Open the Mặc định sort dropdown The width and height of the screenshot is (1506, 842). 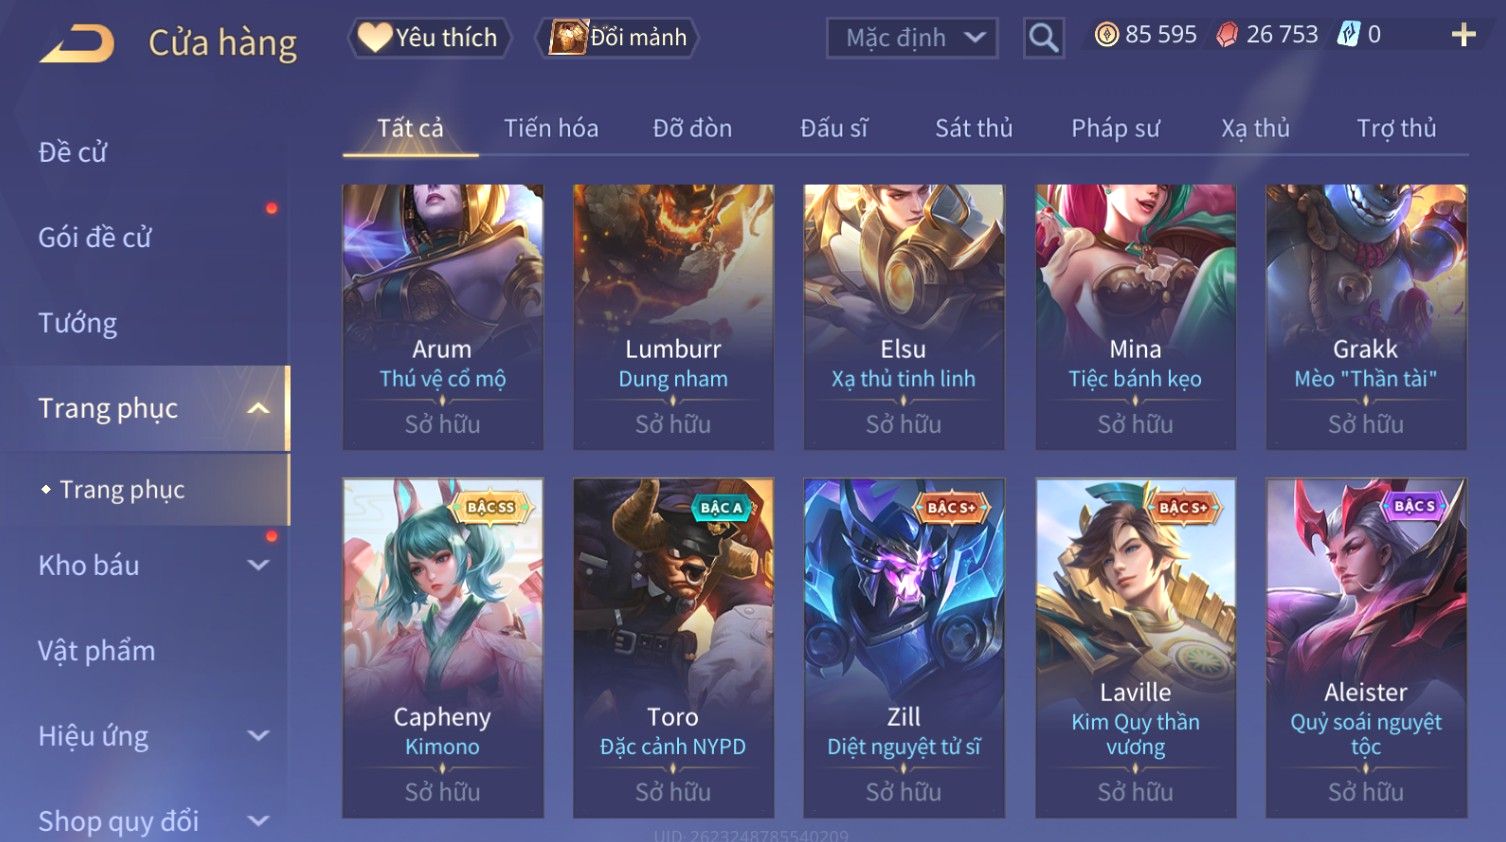pos(912,38)
